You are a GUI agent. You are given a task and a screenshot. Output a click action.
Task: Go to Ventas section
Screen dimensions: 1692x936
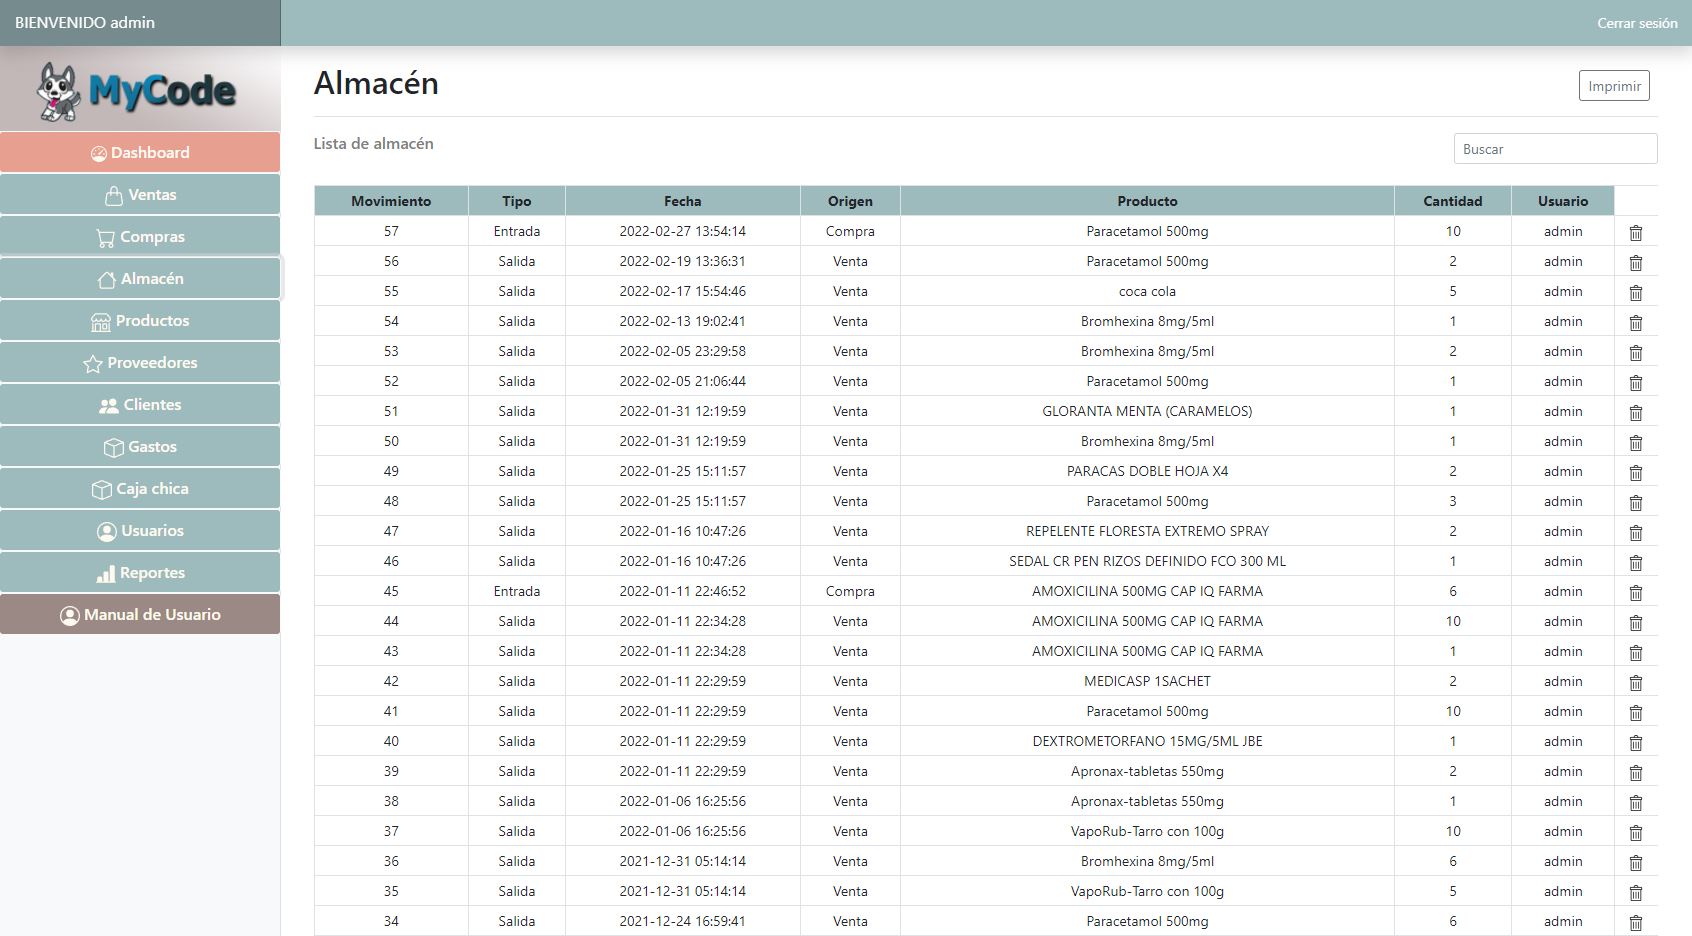(140, 195)
